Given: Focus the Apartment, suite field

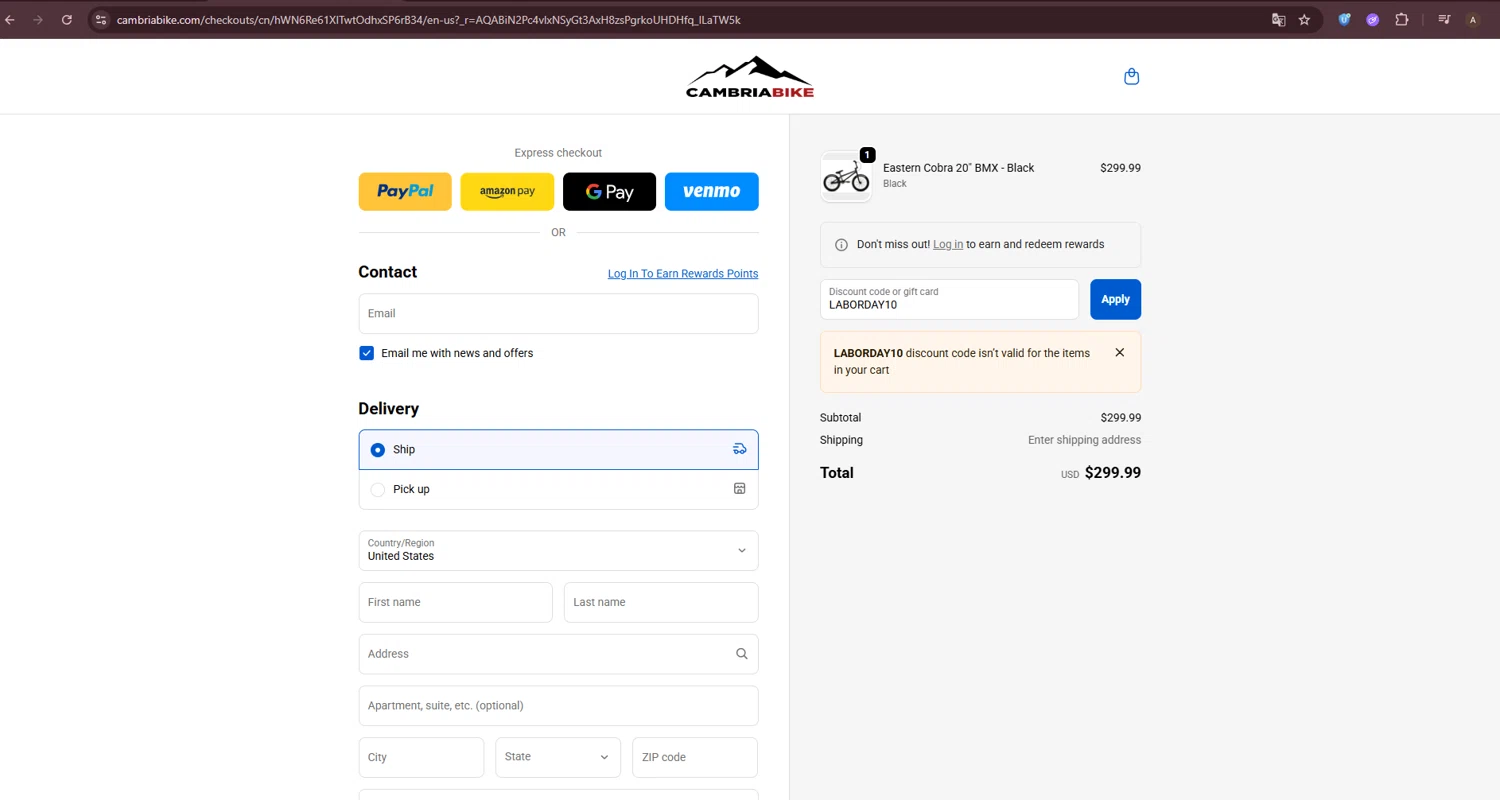Looking at the screenshot, I should pos(558,706).
